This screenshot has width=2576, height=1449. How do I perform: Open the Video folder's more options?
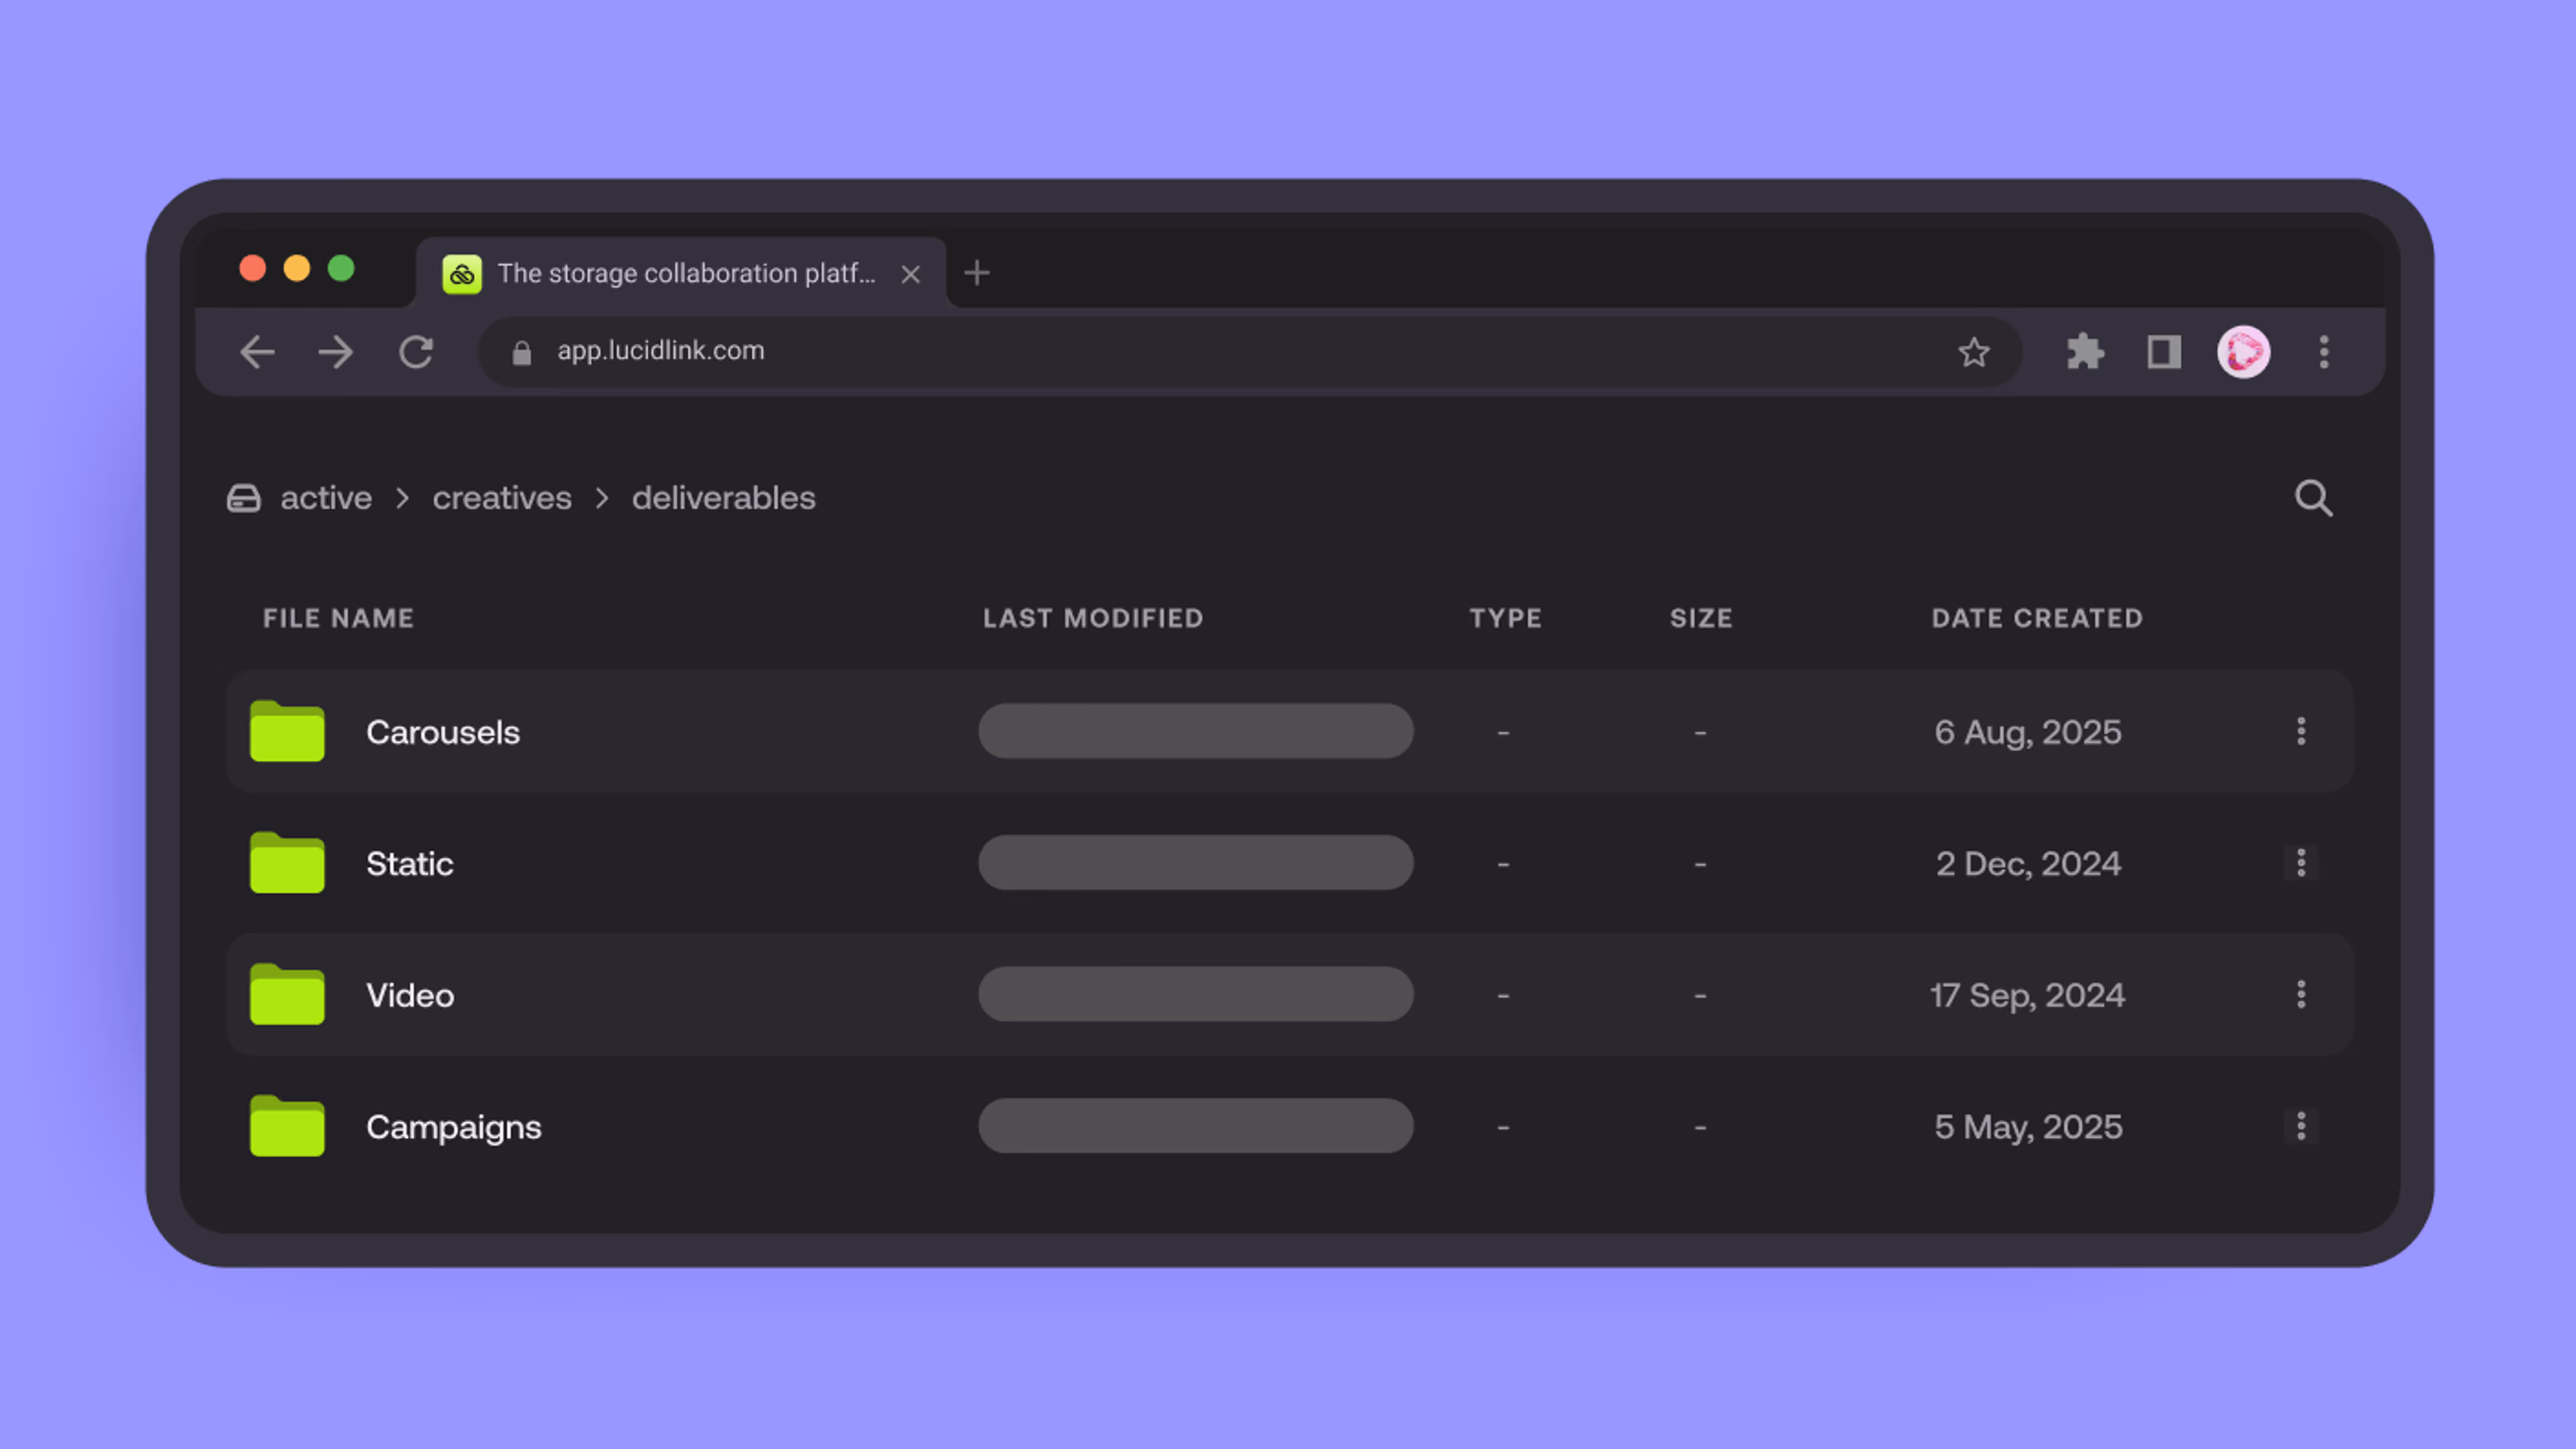tap(2300, 994)
